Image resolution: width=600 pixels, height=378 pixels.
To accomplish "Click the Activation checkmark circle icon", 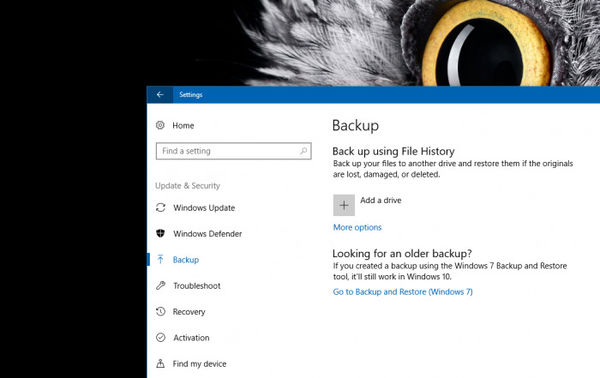I will 161,337.
